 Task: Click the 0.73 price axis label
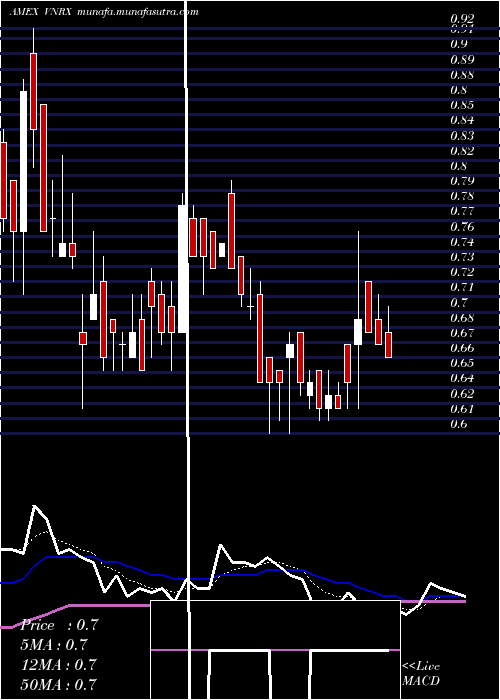click(462, 257)
